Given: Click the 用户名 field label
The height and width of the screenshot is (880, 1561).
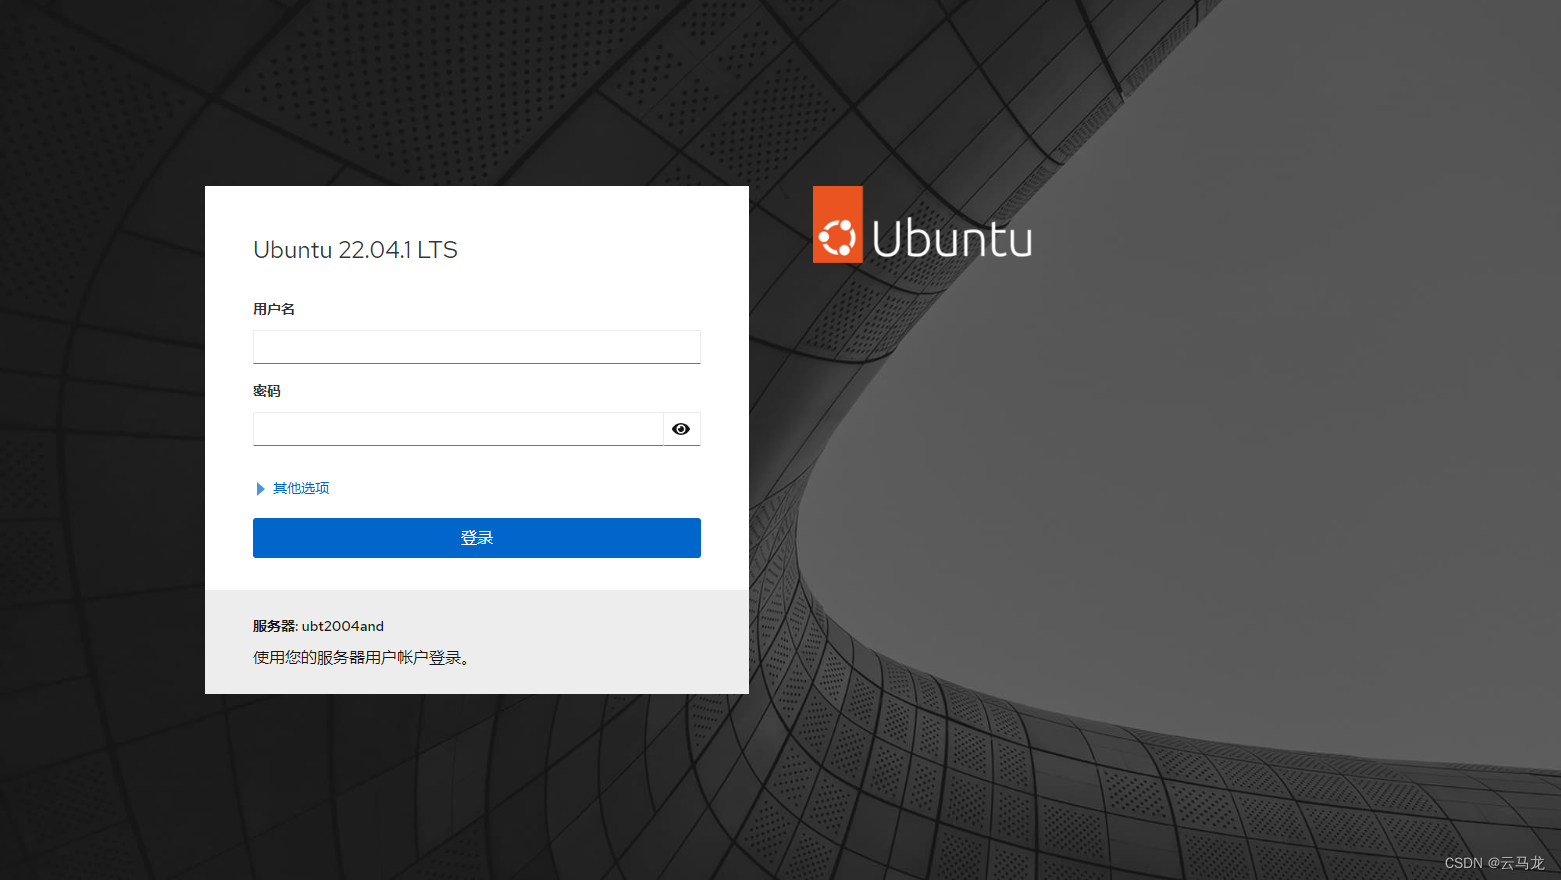Looking at the screenshot, I should point(274,308).
